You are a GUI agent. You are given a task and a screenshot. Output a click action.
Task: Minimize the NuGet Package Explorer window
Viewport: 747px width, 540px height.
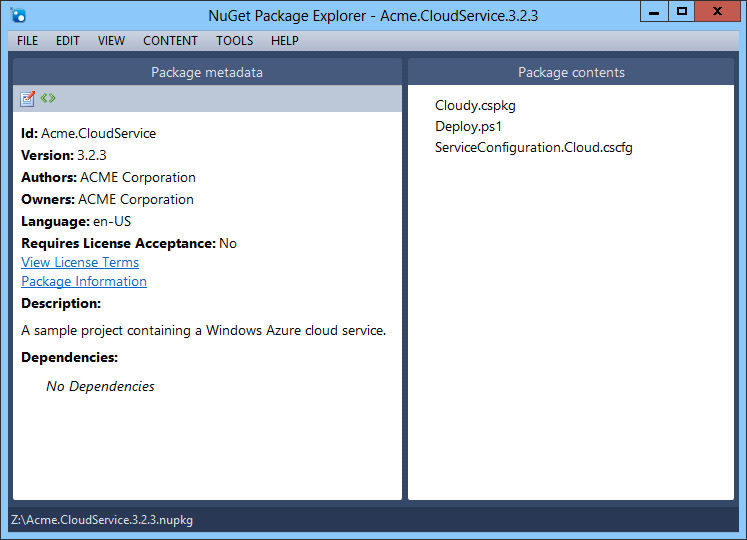point(654,11)
